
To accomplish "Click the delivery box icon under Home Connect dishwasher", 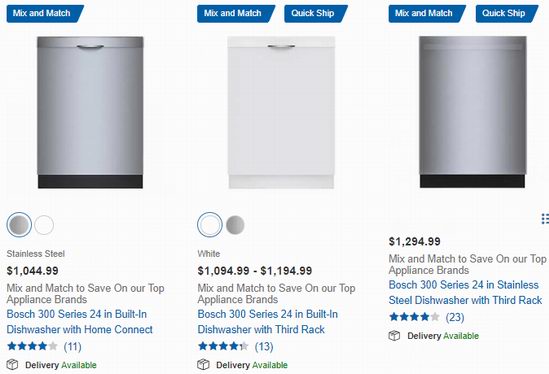I will pyautogui.click(x=12, y=365).
